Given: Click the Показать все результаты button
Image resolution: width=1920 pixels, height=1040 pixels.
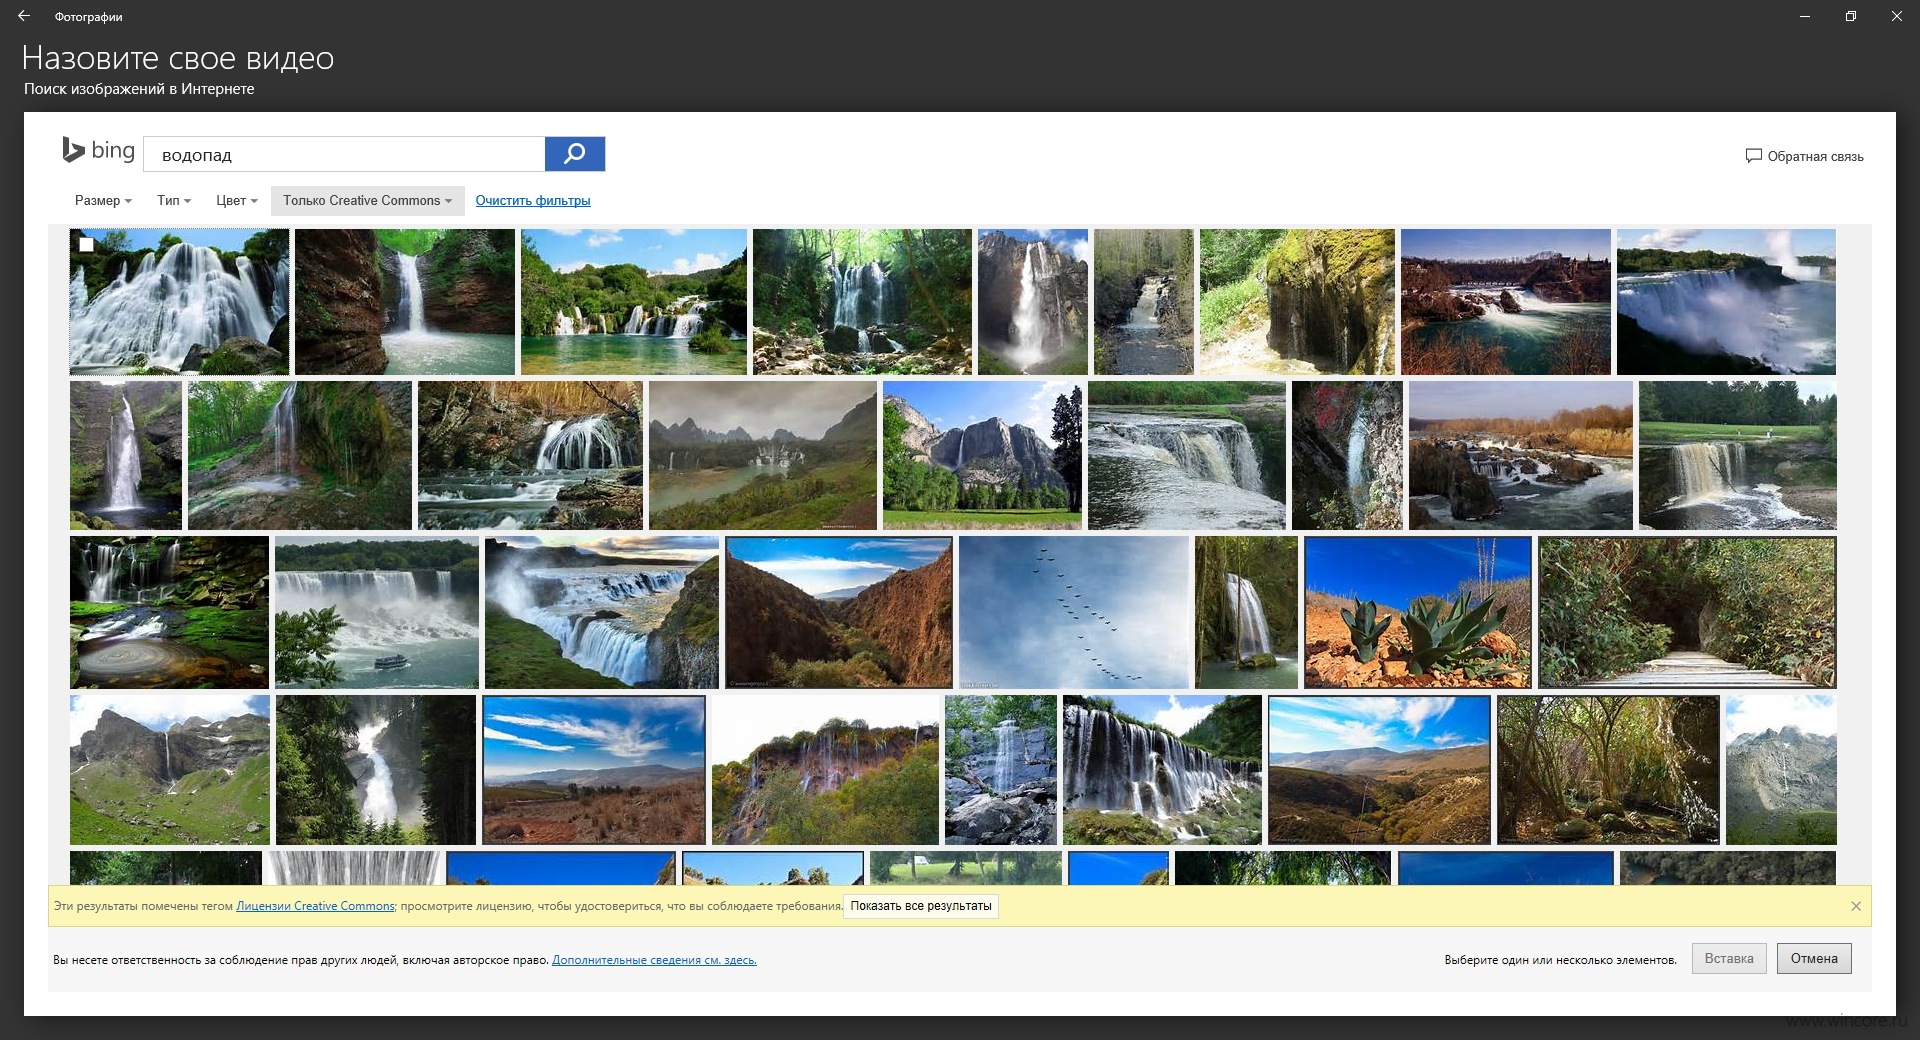Looking at the screenshot, I should pyautogui.click(x=921, y=906).
